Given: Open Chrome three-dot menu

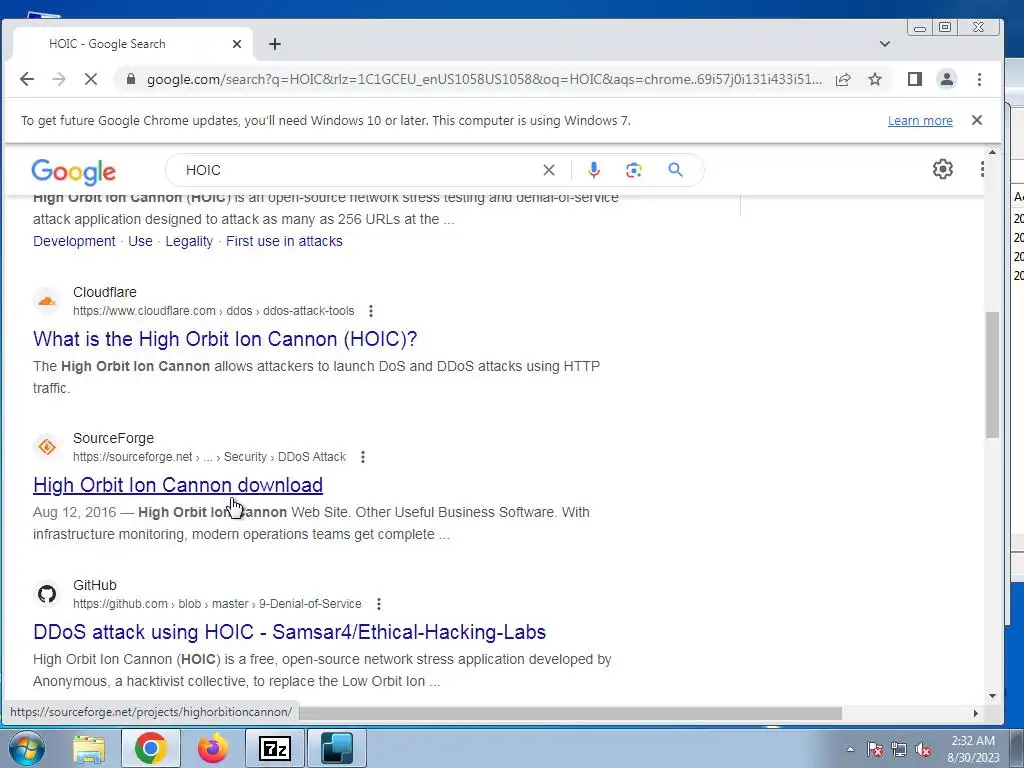Looking at the screenshot, I should click(979, 79).
